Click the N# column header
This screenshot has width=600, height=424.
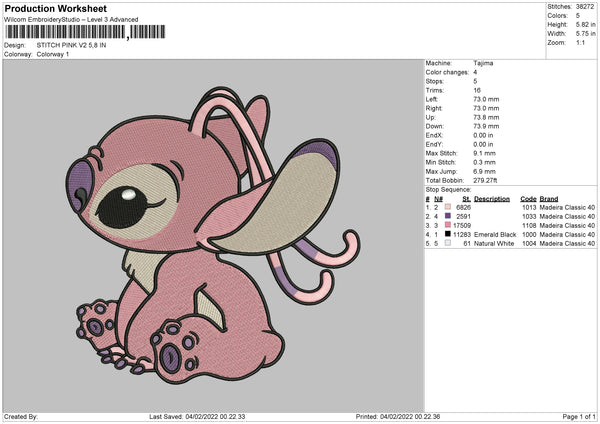[438, 199]
